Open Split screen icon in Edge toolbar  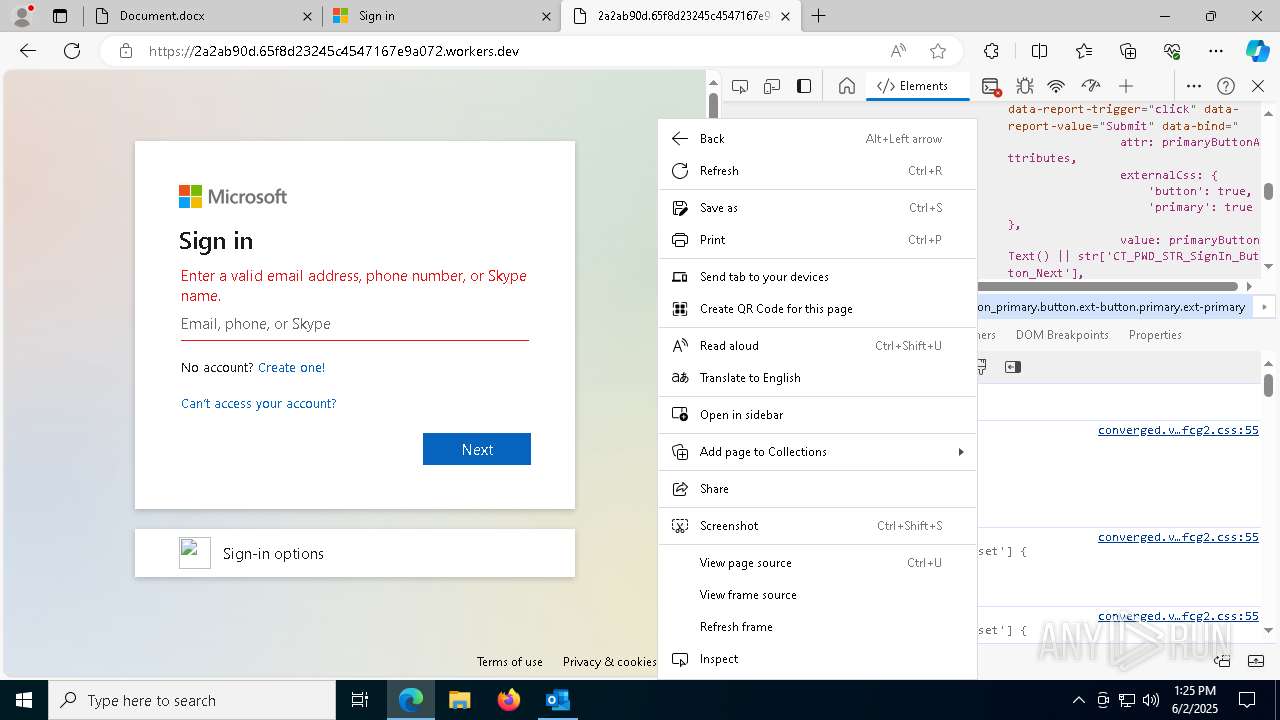[x=1039, y=51]
